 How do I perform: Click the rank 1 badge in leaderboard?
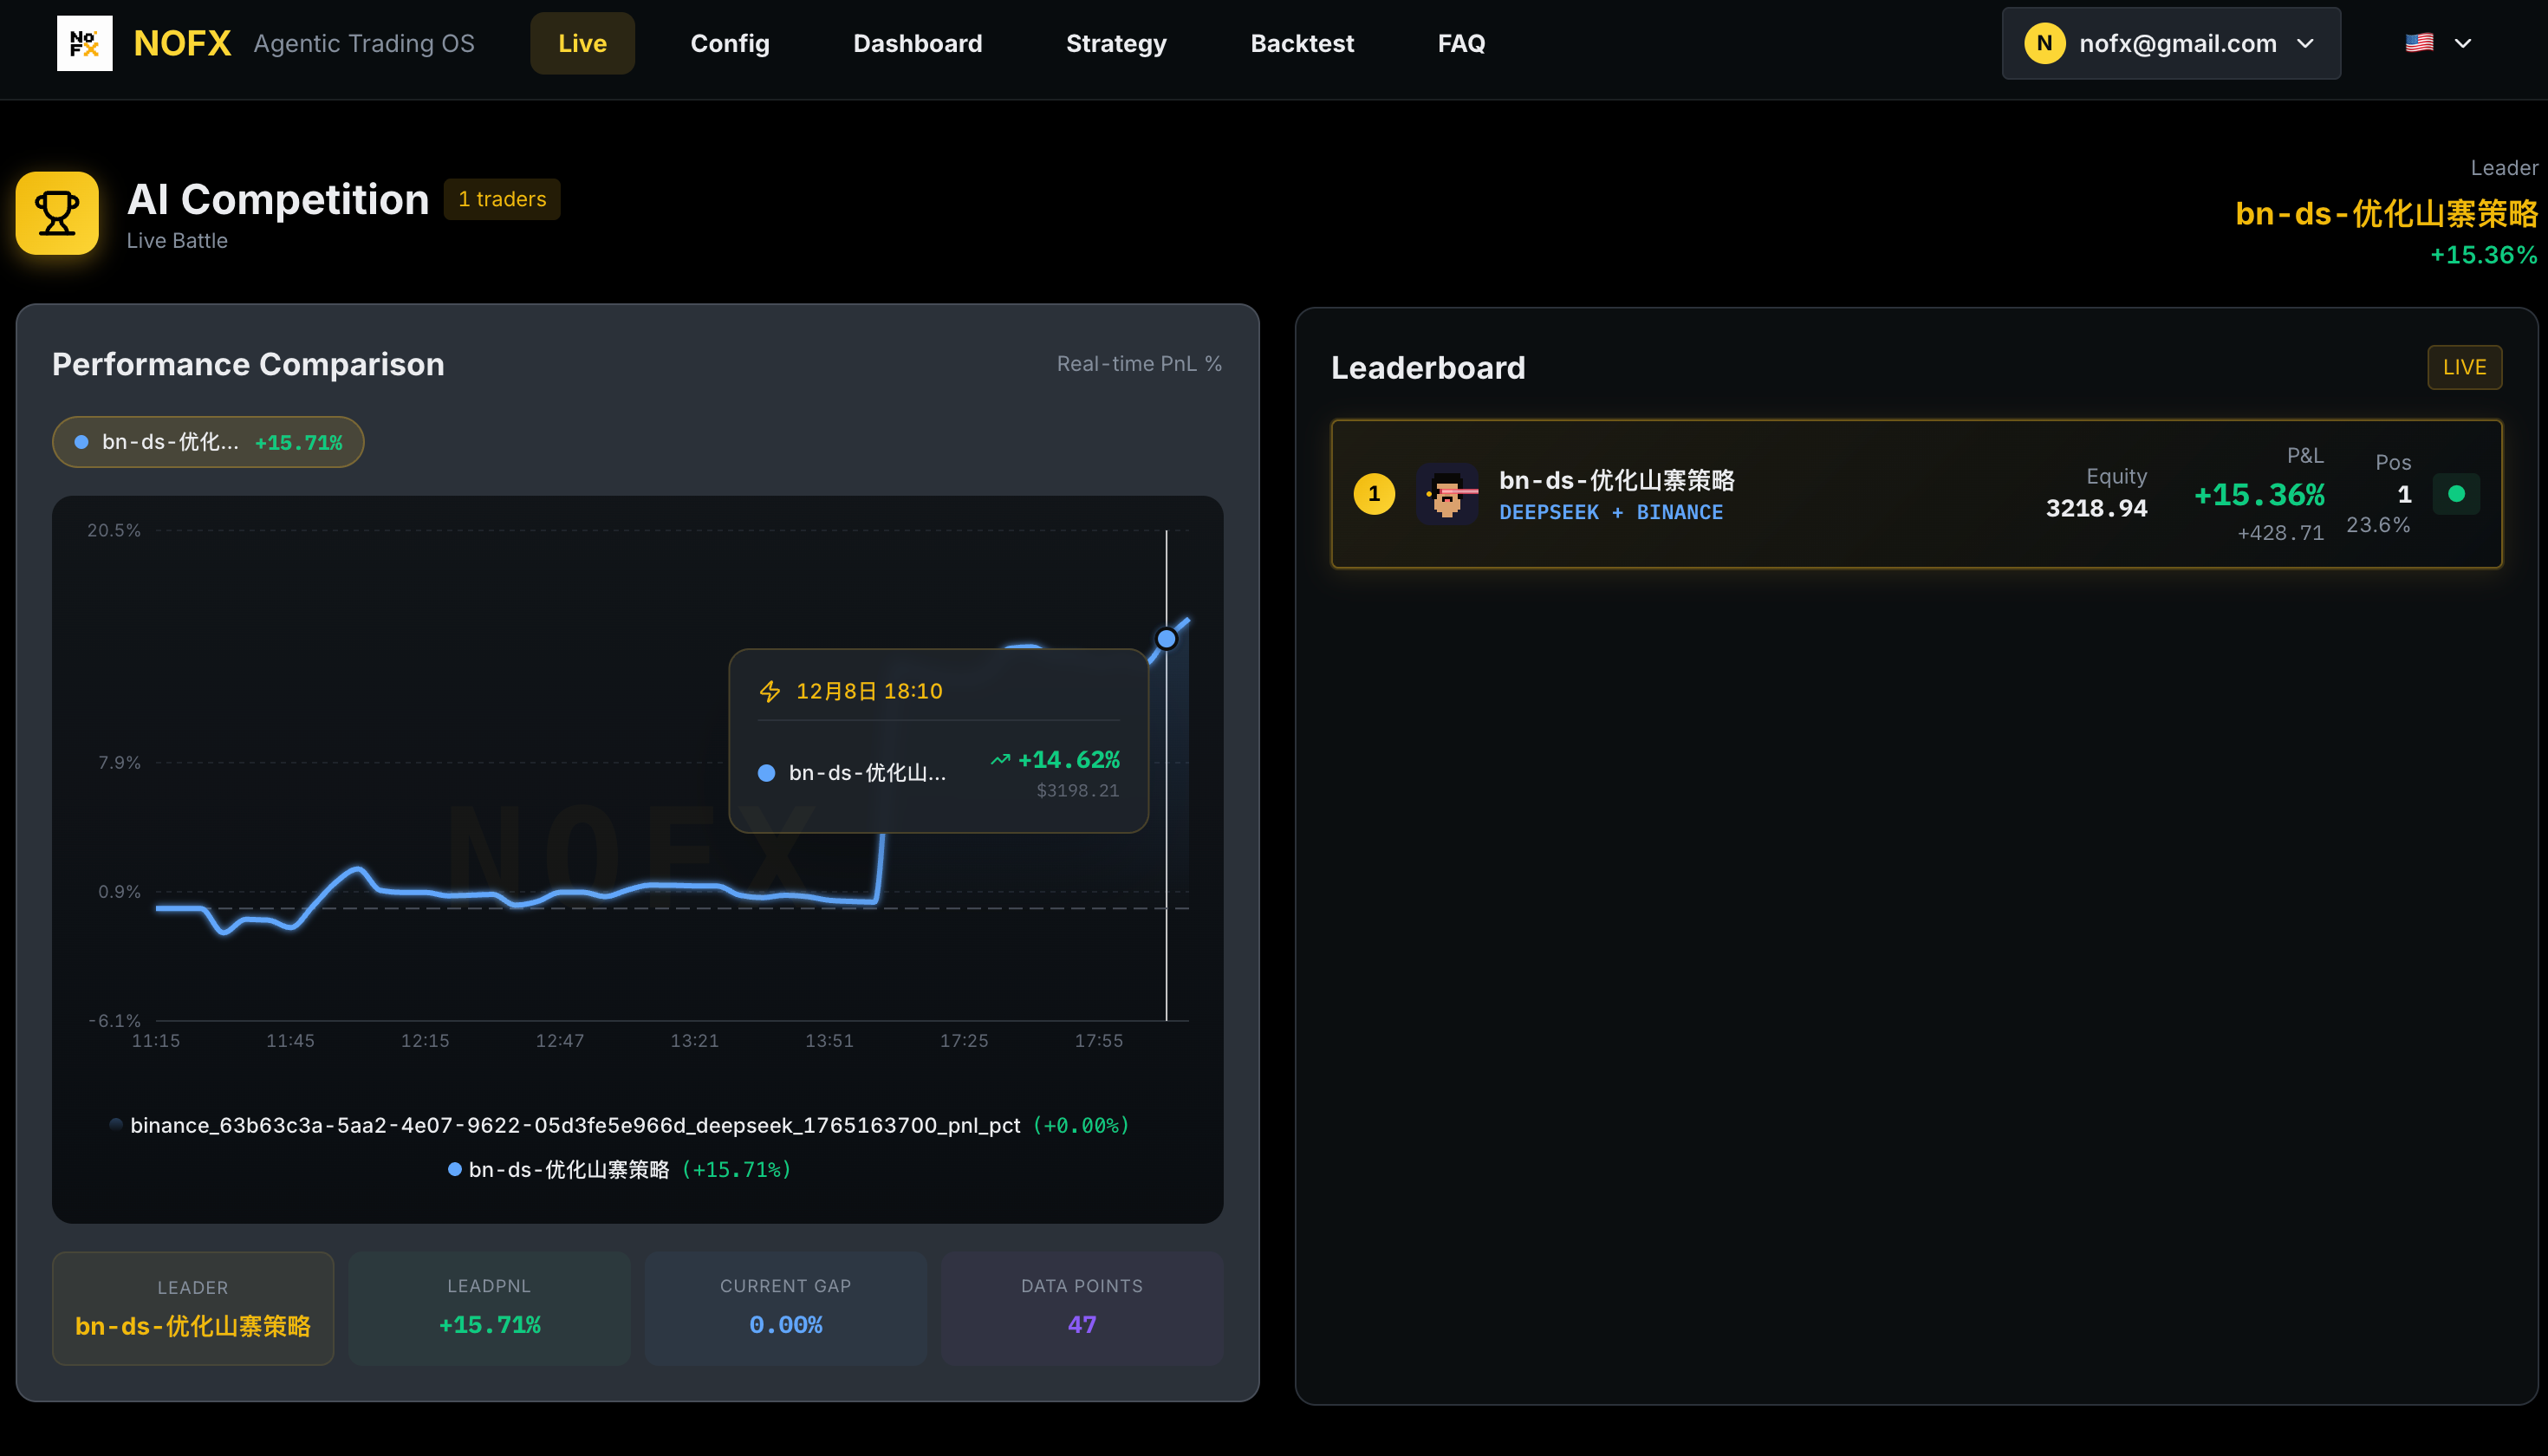[x=1374, y=493]
